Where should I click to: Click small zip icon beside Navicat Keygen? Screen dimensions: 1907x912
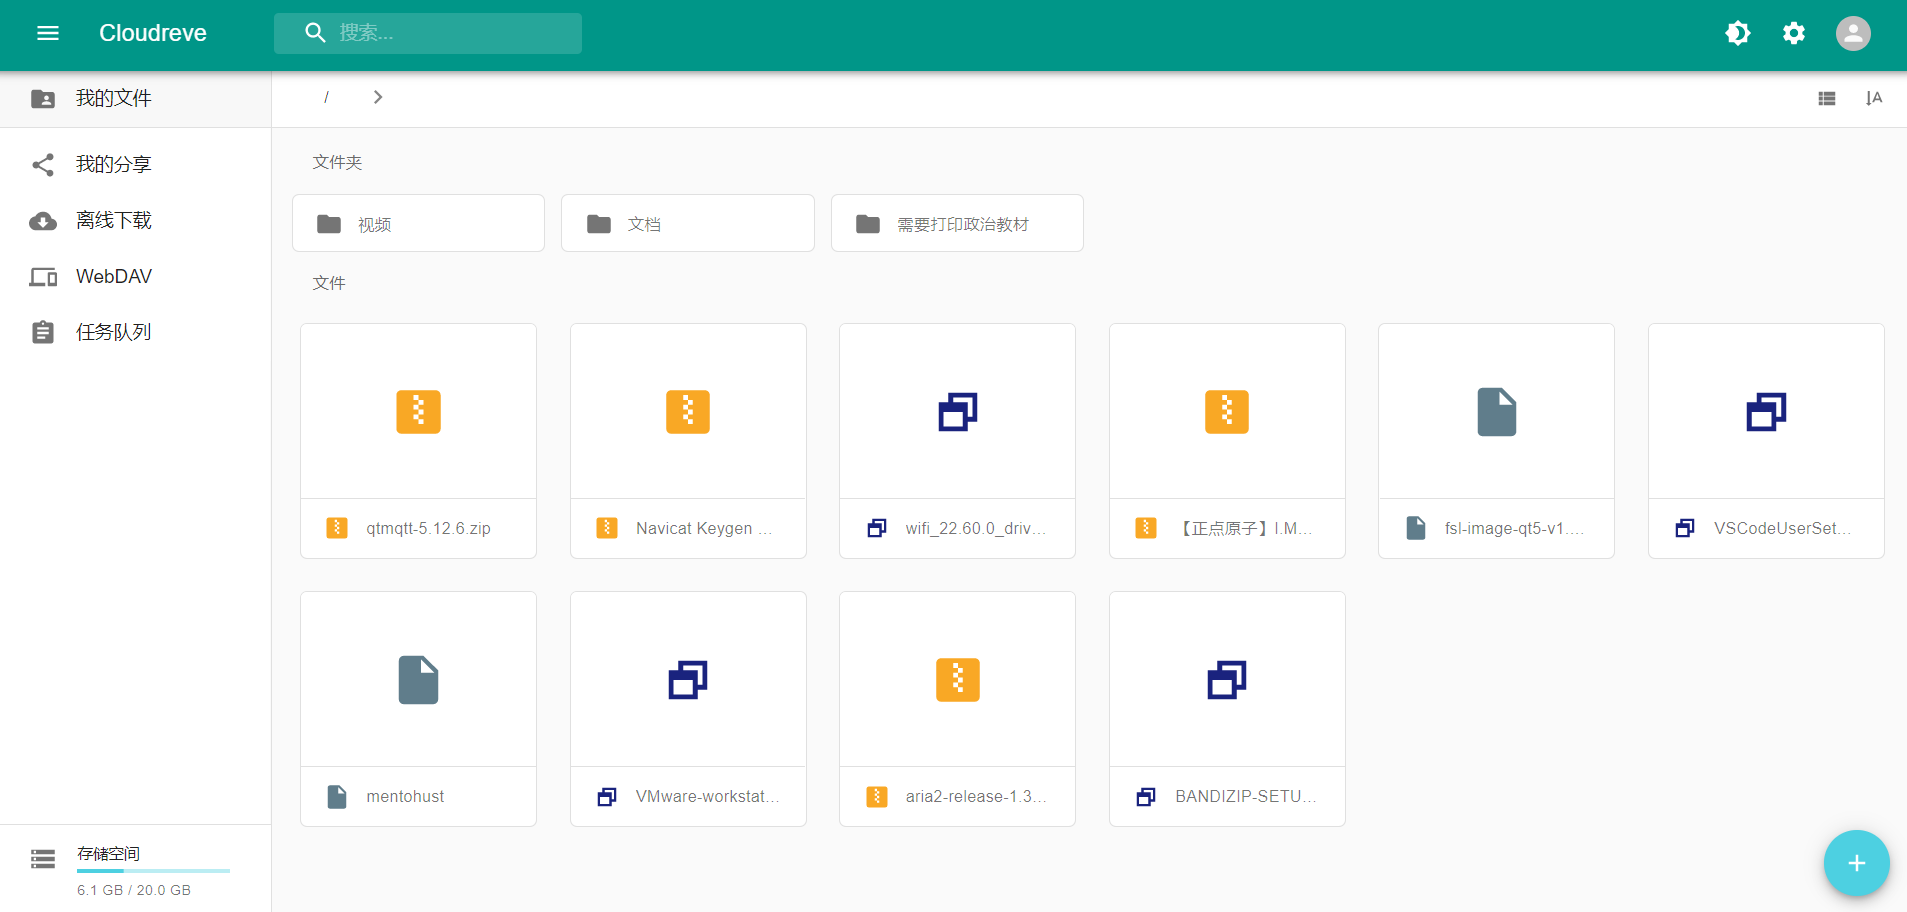click(607, 528)
